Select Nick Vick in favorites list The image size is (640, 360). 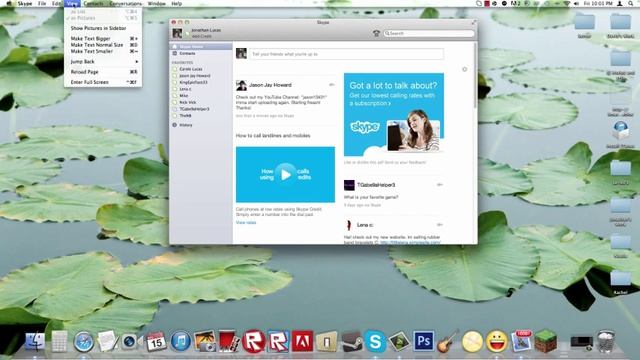(188, 102)
